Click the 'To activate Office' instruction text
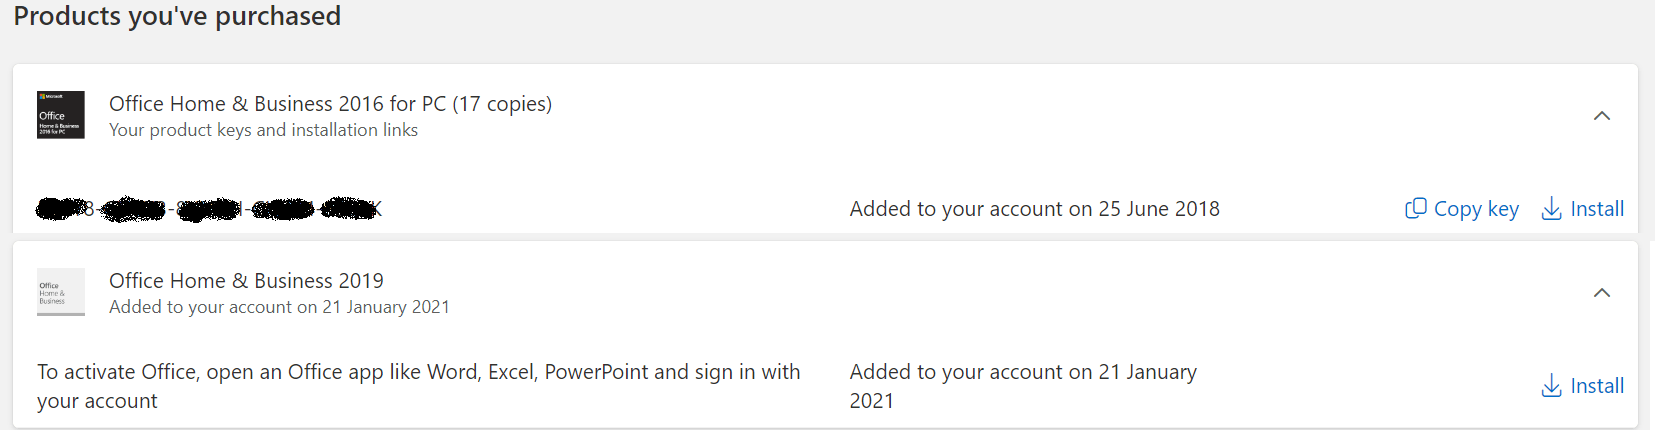 point(418,373)
